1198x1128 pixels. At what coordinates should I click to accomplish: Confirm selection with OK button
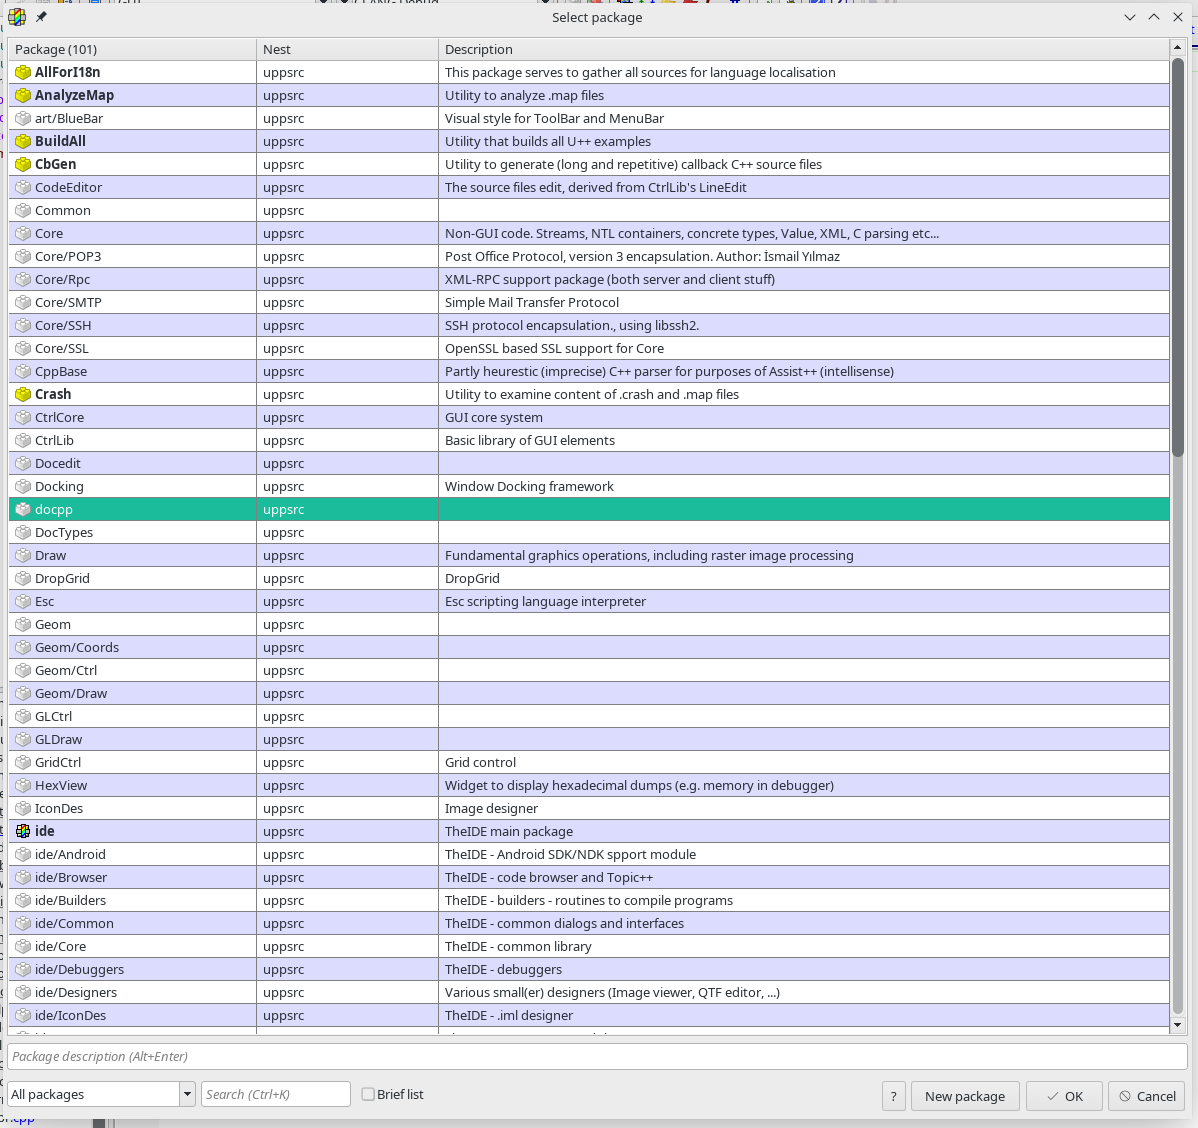click(1064, 1096)
